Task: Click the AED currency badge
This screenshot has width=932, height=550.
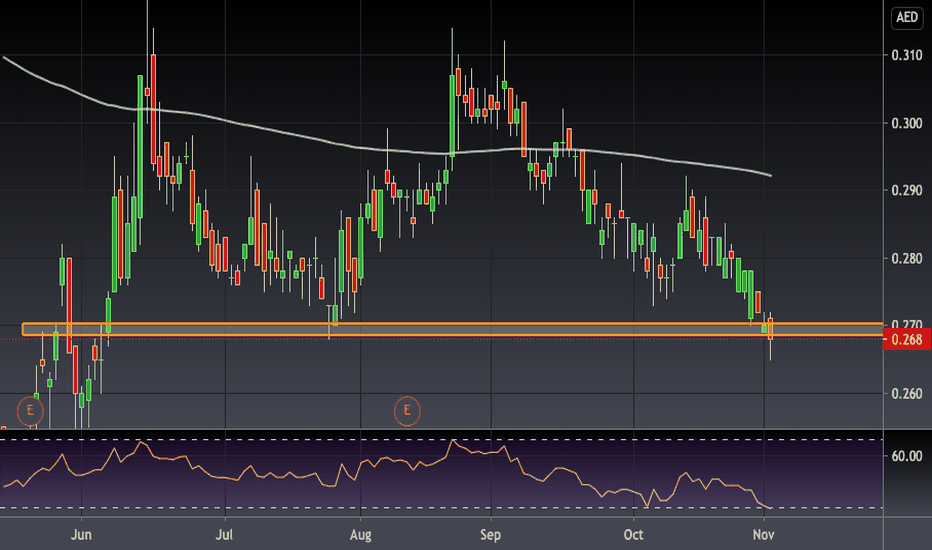Action: 907,17
